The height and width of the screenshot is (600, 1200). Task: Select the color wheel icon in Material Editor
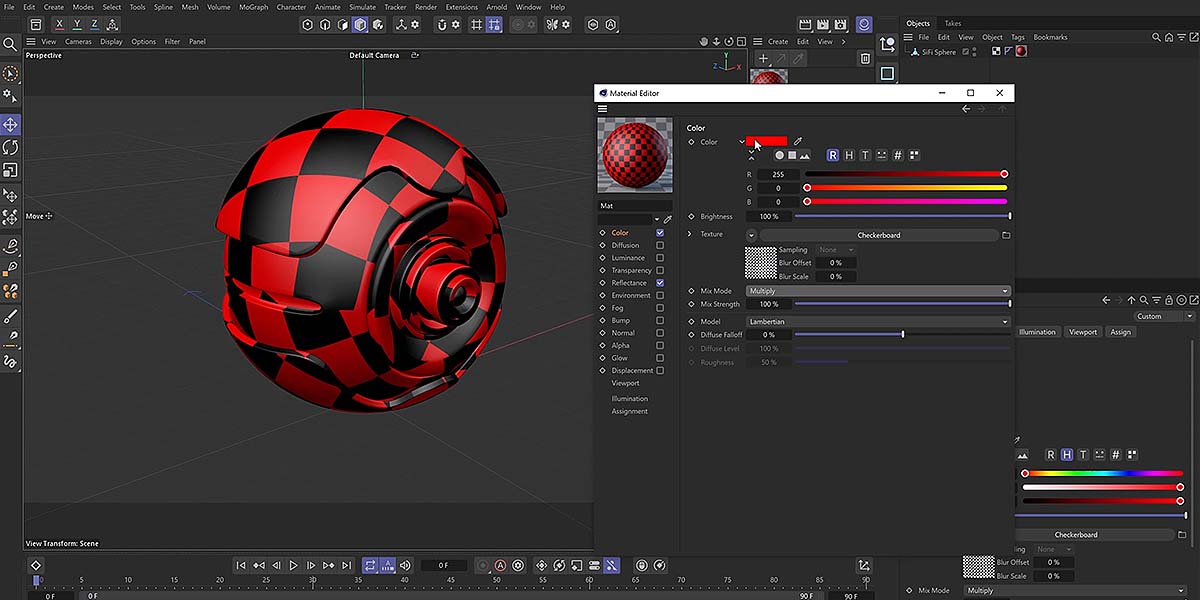click(x=780, y=155)
